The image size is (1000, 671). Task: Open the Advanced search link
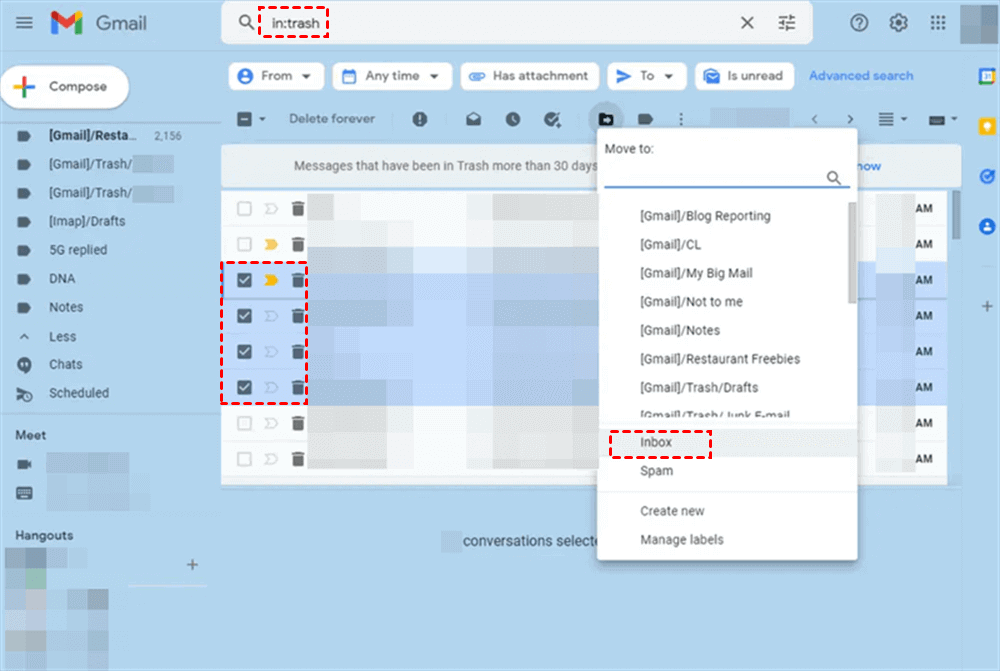[860, 76]
